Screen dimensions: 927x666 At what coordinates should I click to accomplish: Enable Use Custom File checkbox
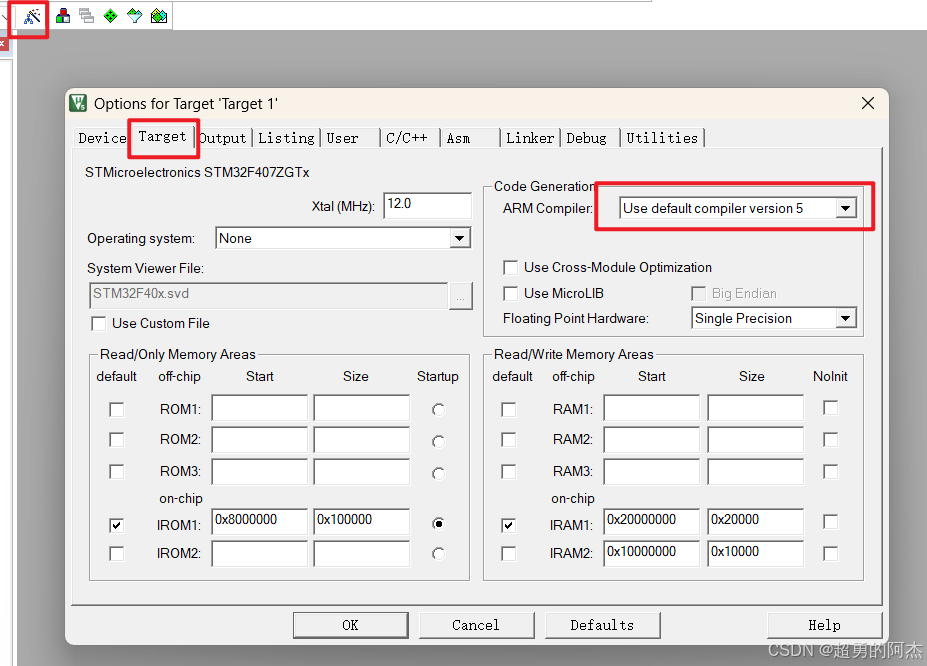[x=99, y=324]
